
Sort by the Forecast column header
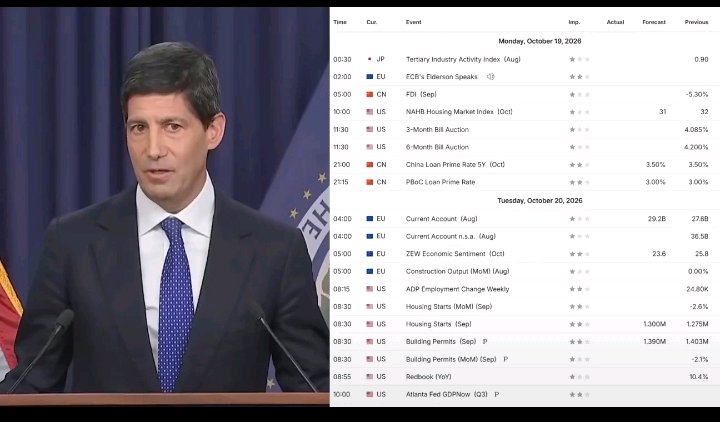click(654, 22)
